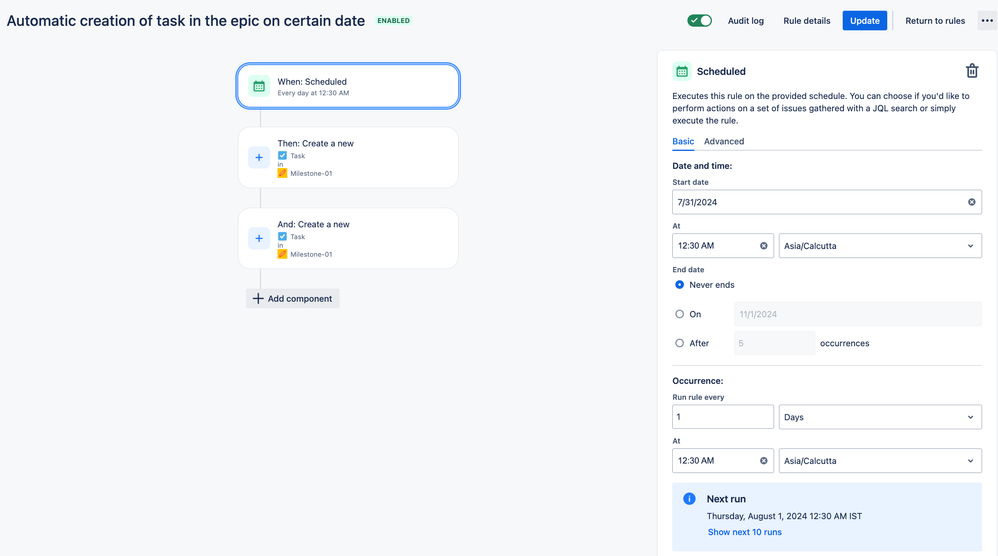Click Return to rules
Image resolution: width=998 pixels, height=556 pixels.
(935, 20)
